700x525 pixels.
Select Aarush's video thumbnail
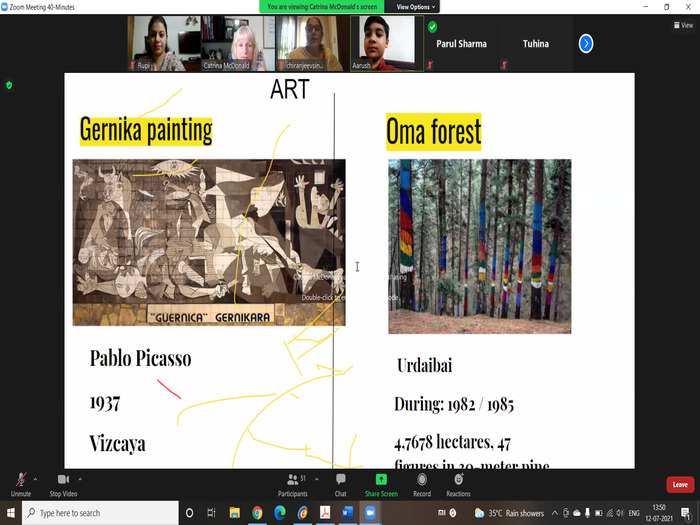387,43
